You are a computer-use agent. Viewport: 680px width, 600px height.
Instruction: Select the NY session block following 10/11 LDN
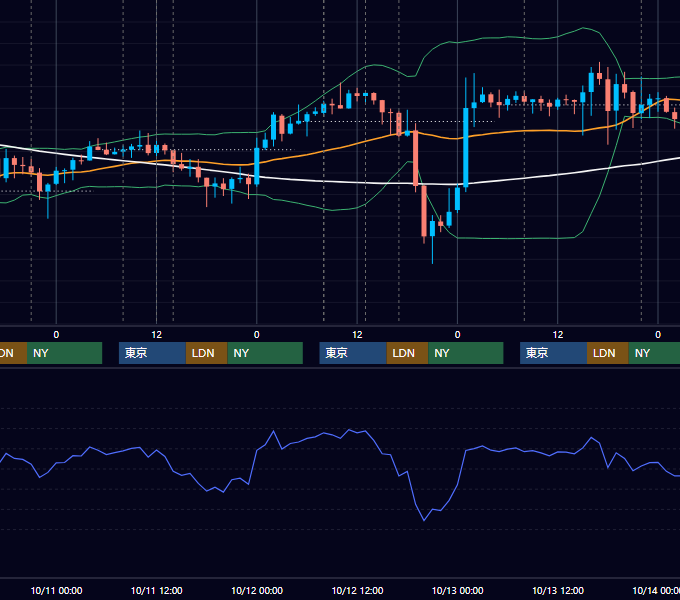pos(265,353)
